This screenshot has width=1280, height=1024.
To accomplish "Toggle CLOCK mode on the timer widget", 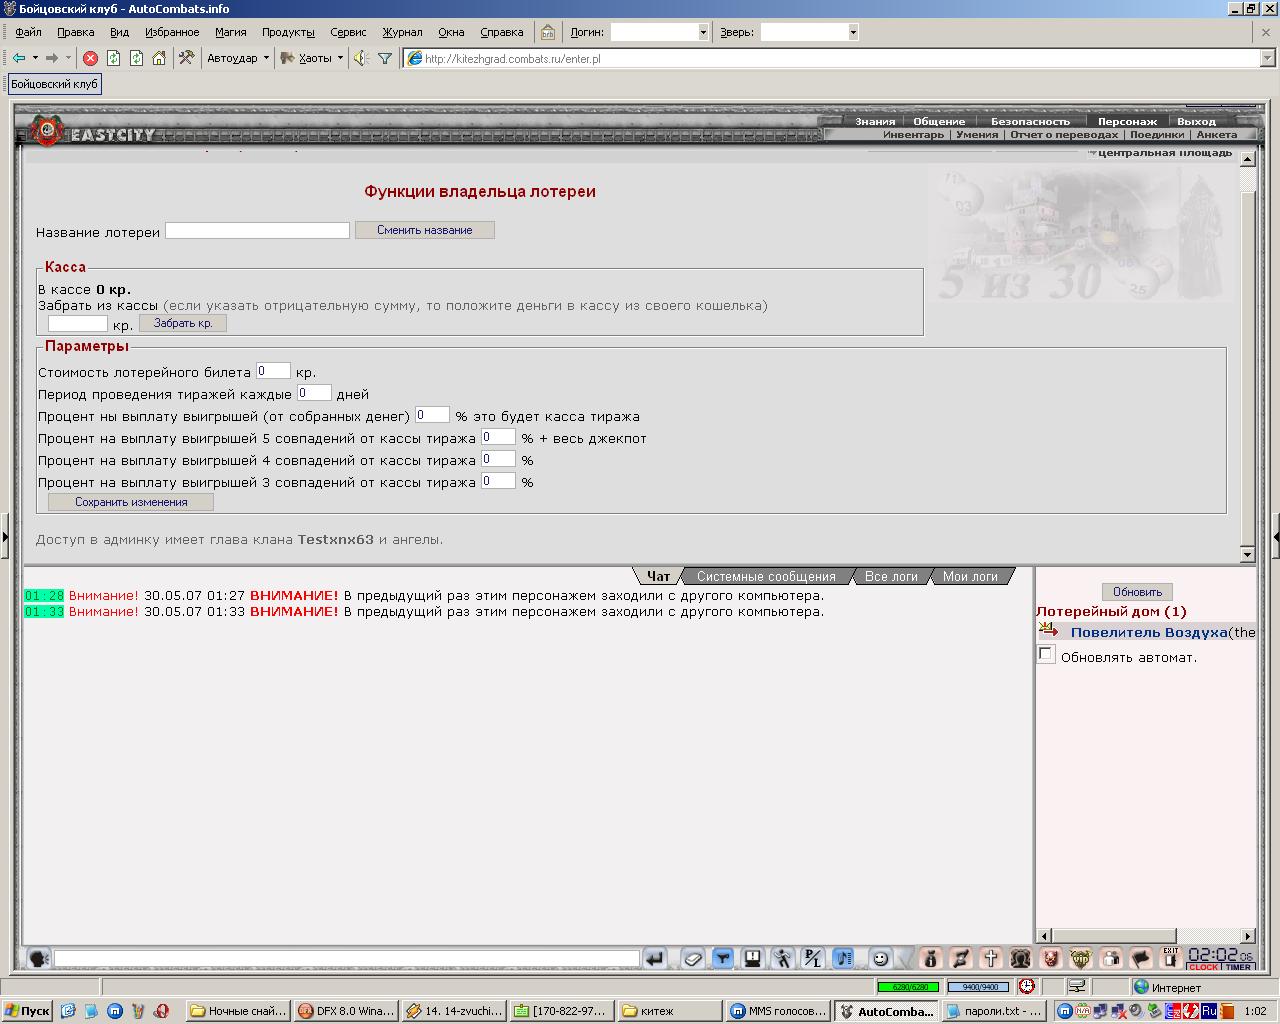I will [1203, 967].
